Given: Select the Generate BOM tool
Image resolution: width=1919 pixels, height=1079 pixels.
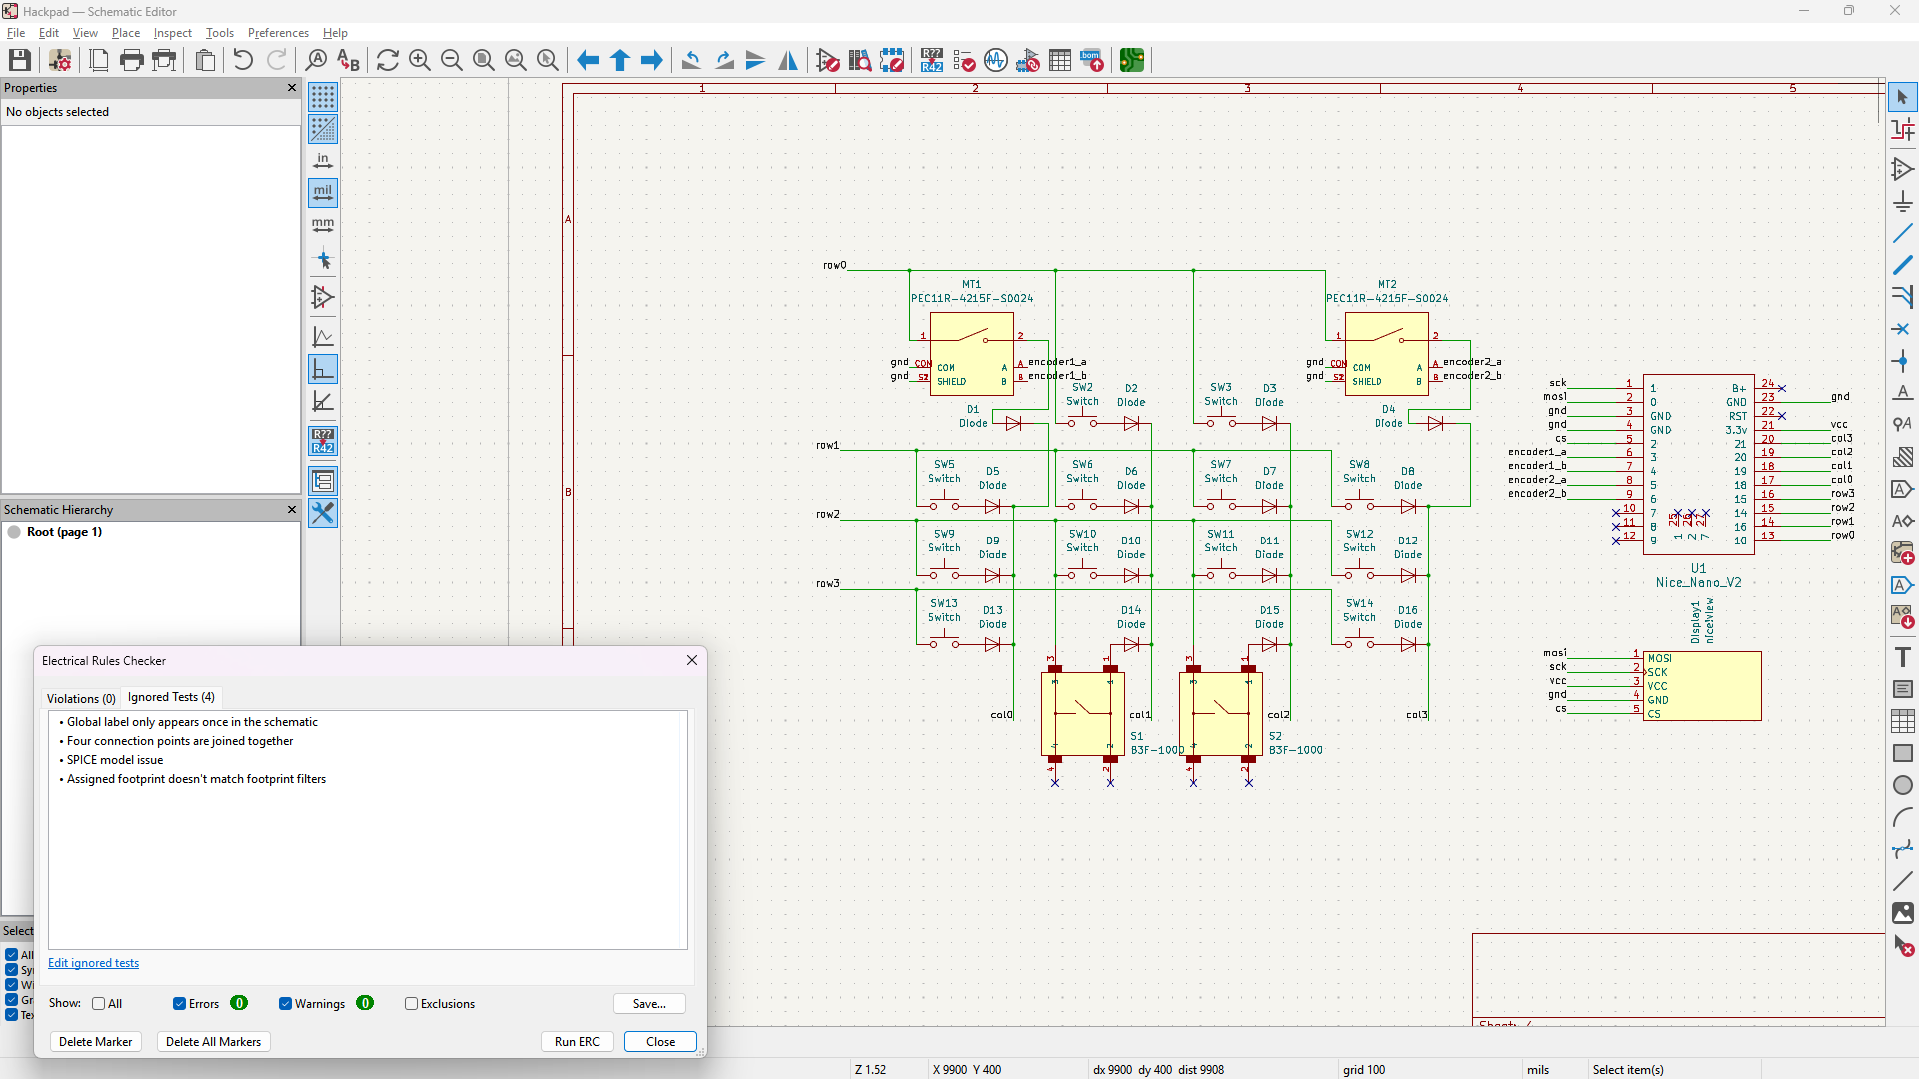Looking at the screenshot, I should coord(1091,60).
